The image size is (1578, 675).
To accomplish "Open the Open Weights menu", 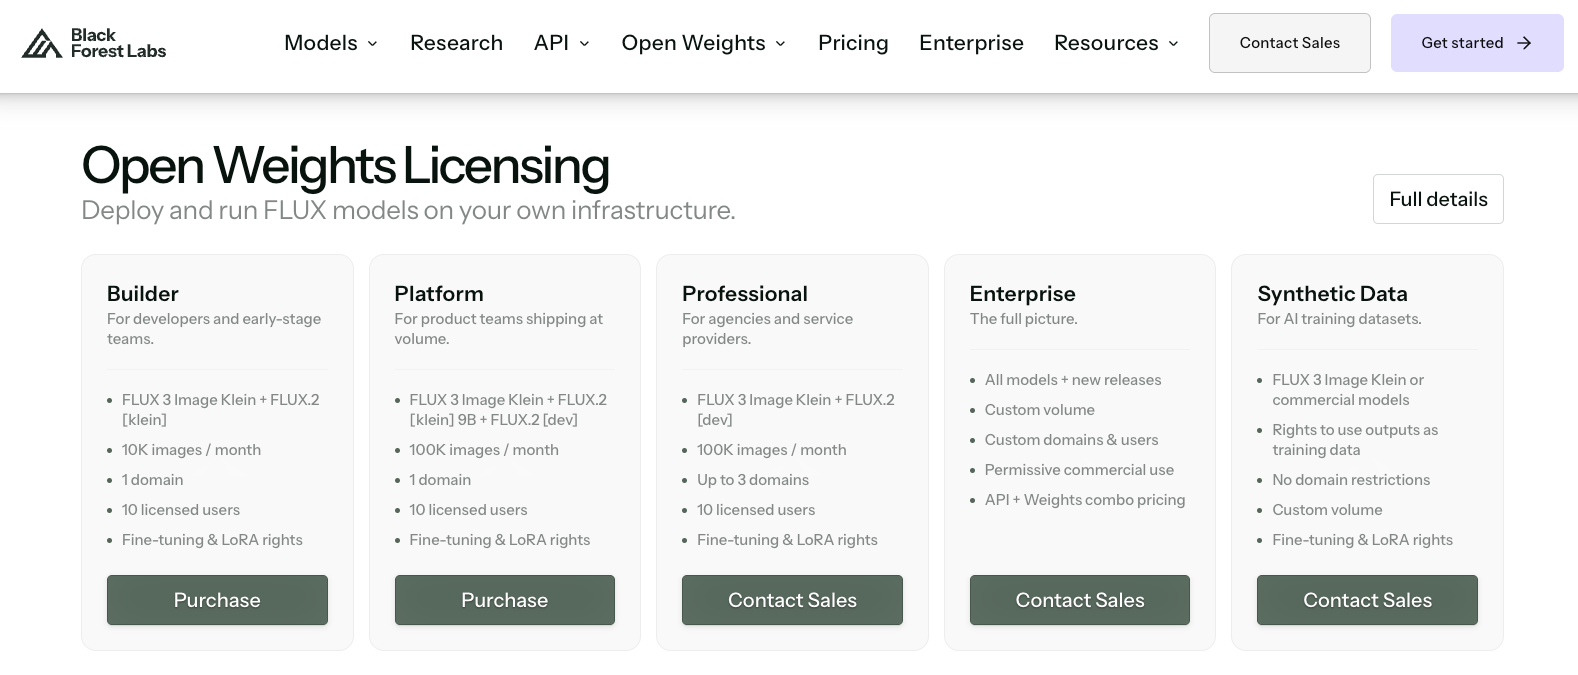I will tap(704, 43).
